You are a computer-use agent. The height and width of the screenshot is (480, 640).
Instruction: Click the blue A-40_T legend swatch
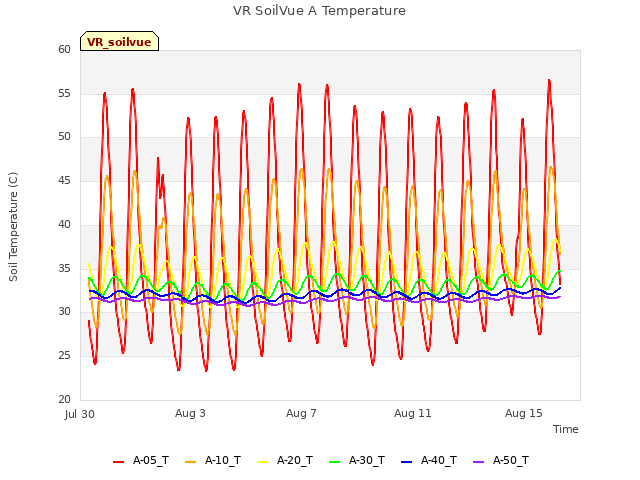coord(407,462)
